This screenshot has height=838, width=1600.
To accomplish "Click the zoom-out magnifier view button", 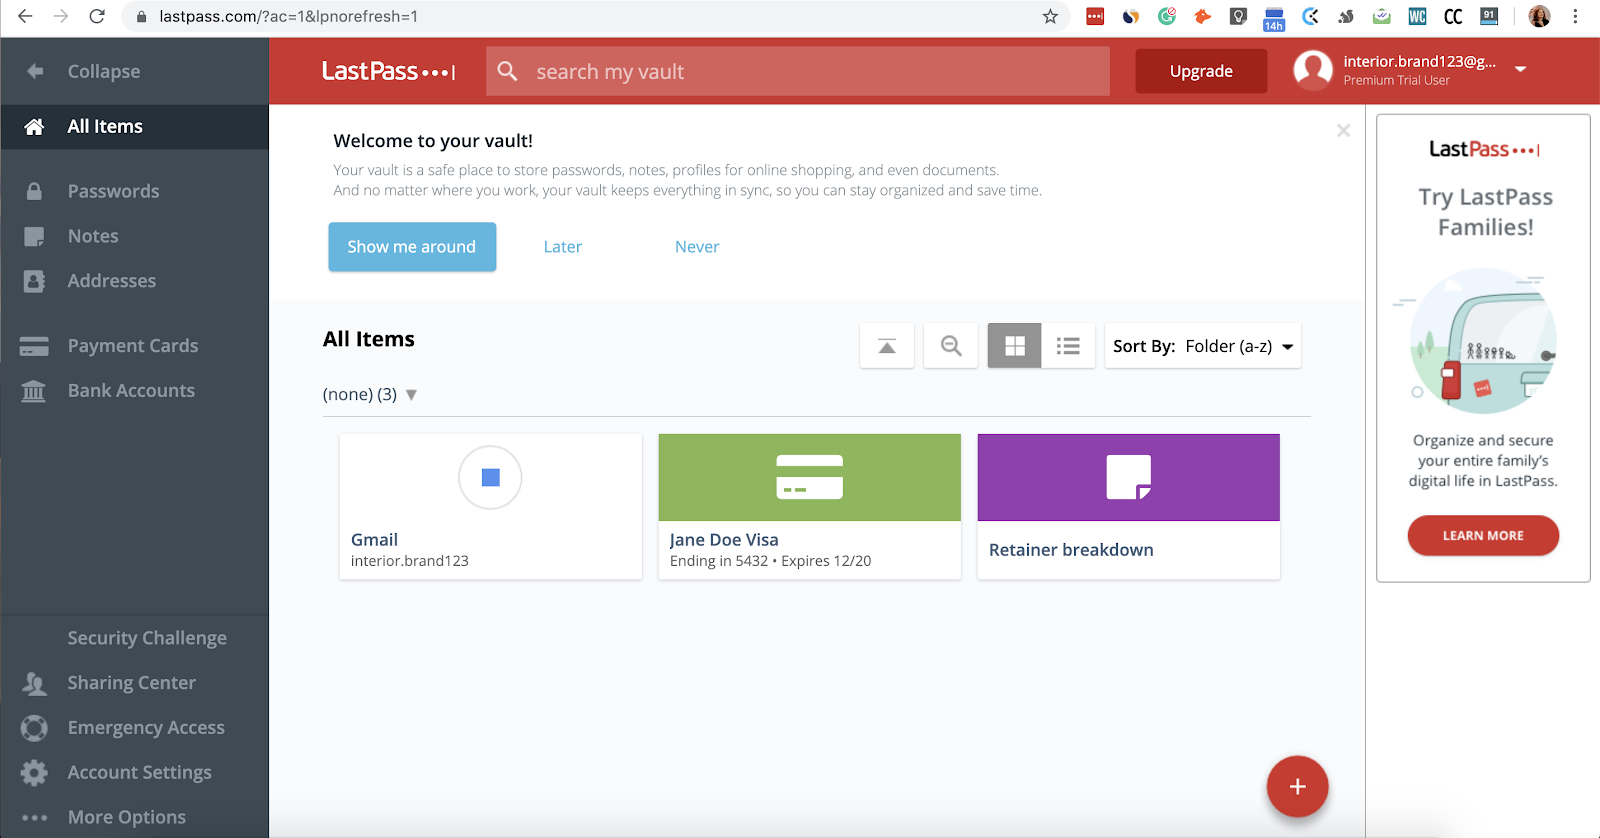I will pos(951,346).
